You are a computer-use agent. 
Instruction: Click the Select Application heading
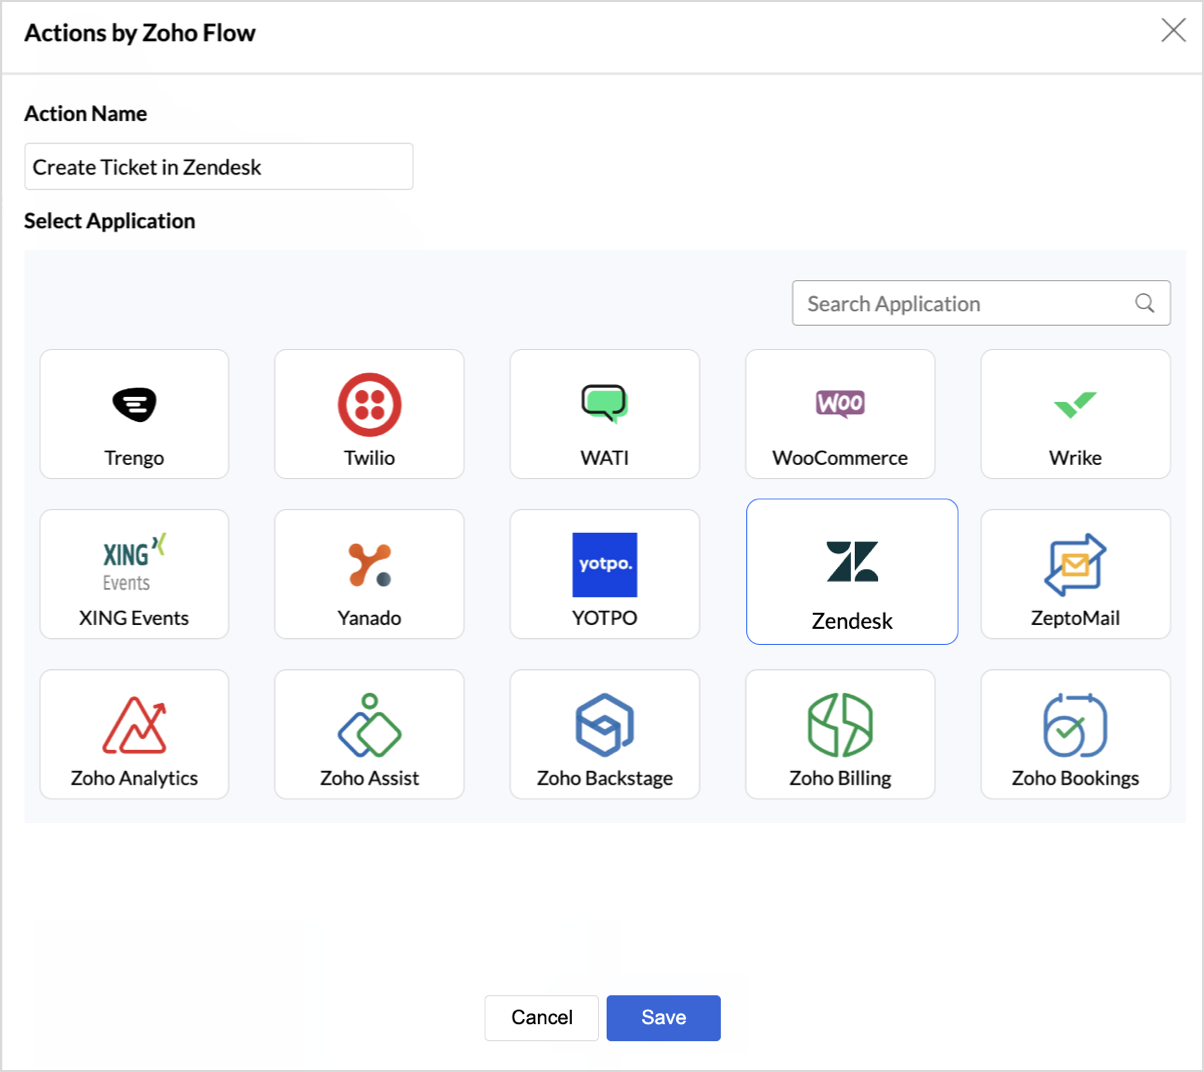tap(110, 221)
